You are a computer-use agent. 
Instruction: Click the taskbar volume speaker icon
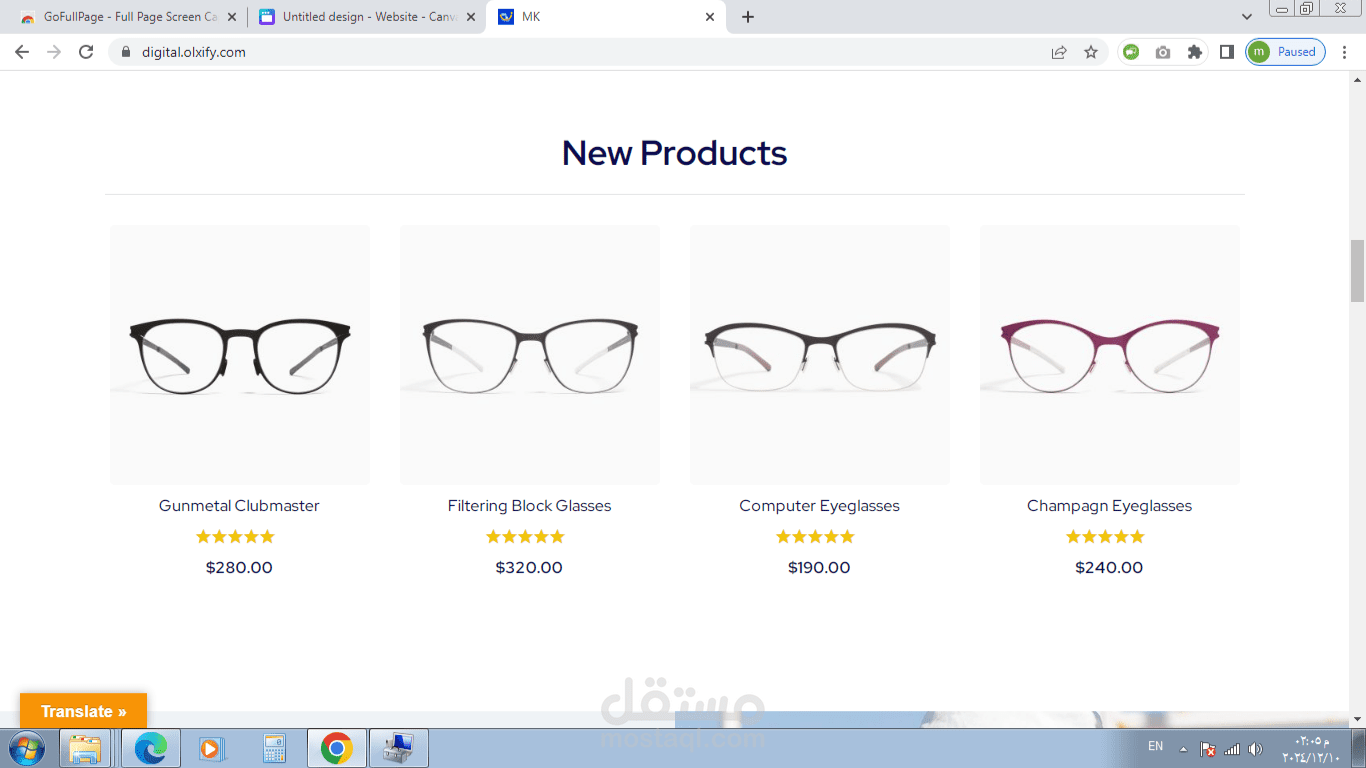tap(1256, 749)
